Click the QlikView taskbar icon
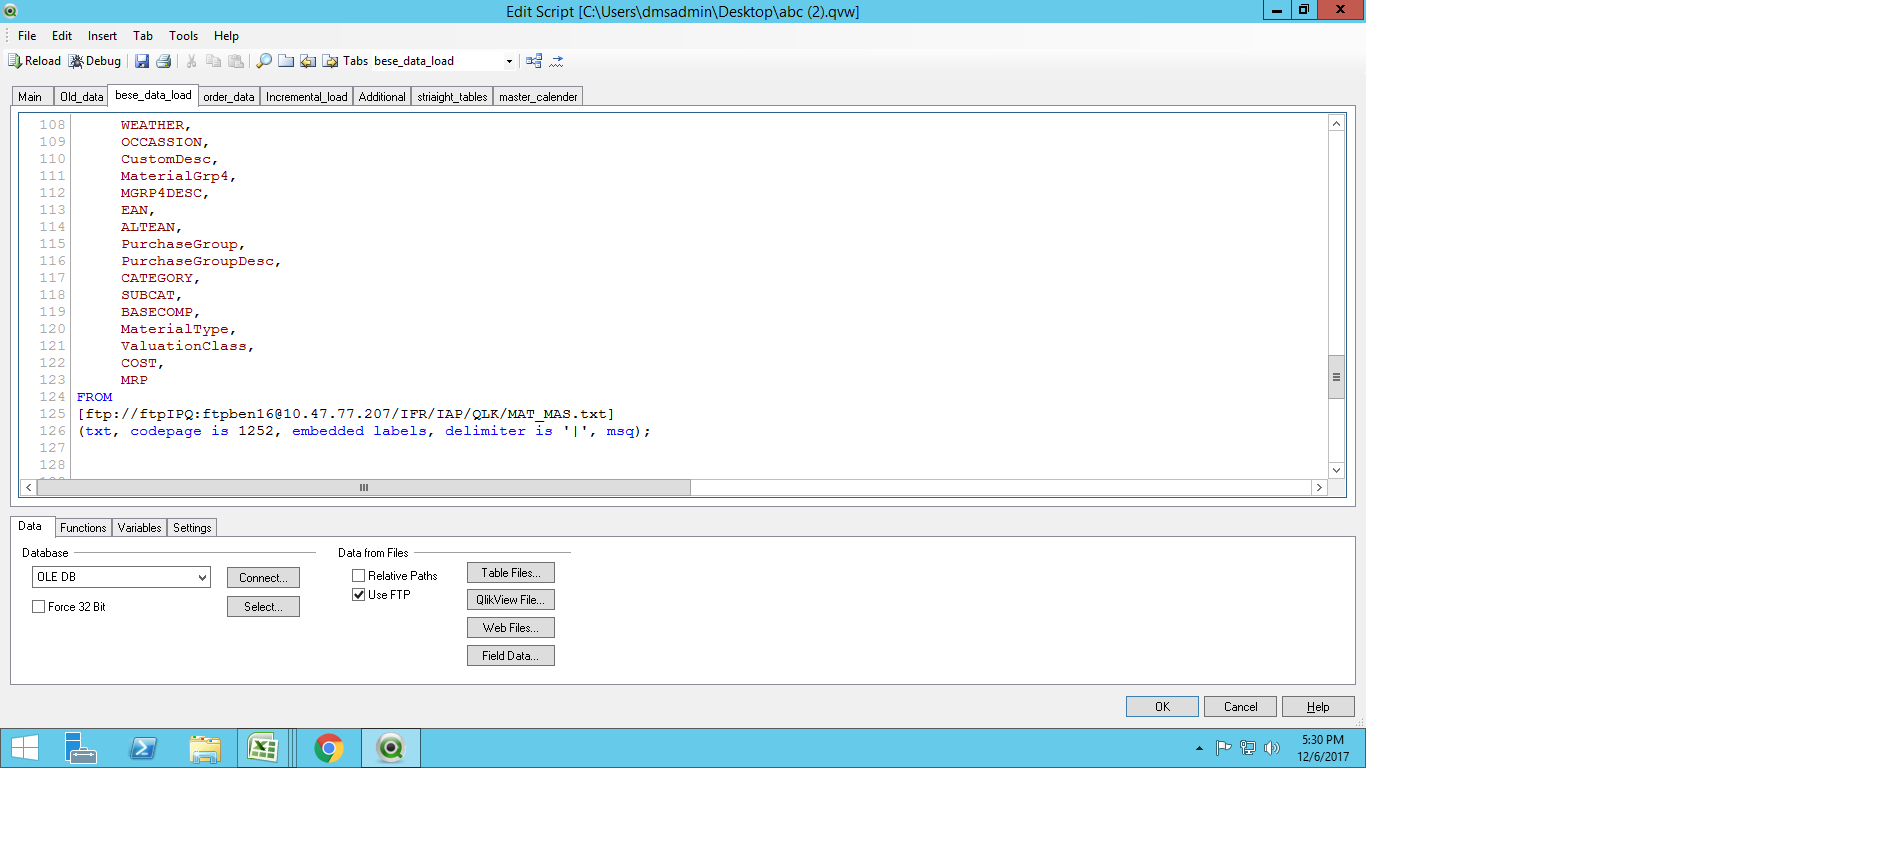 tap(391, 748)
